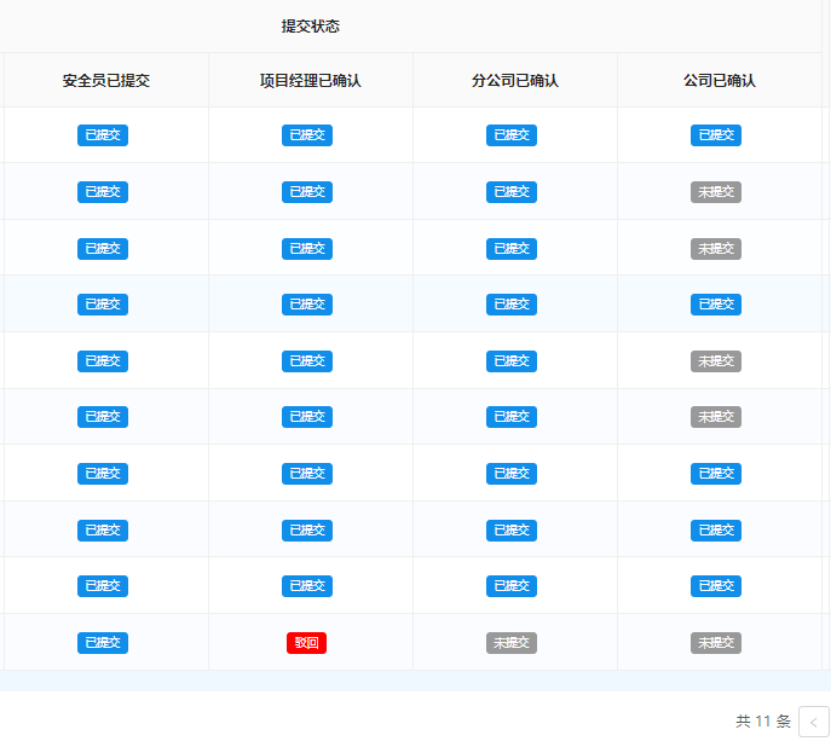Click first row's 已提交 badge under 分公司已确认
Viewport: 831px width, 748px height.
coord(511,135)
